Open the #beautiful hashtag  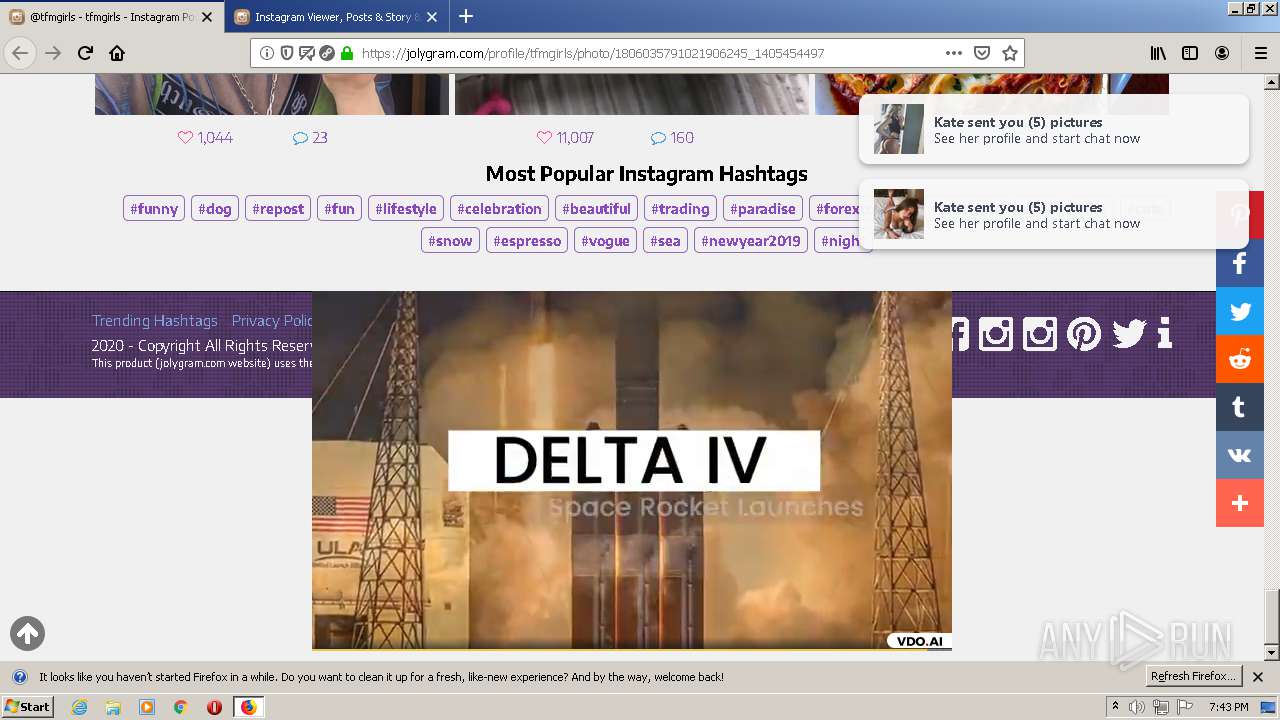point(596,208)
